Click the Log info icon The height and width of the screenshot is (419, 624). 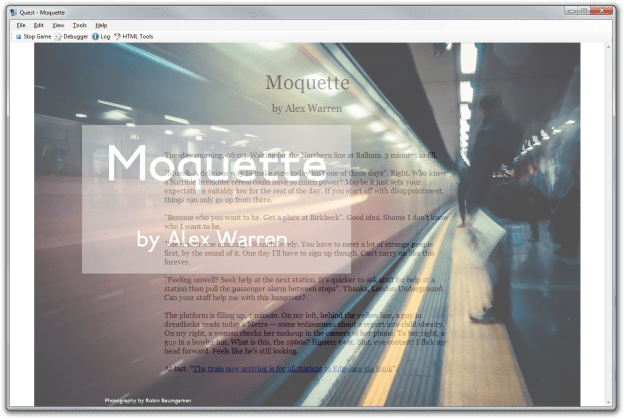[96, 37]
